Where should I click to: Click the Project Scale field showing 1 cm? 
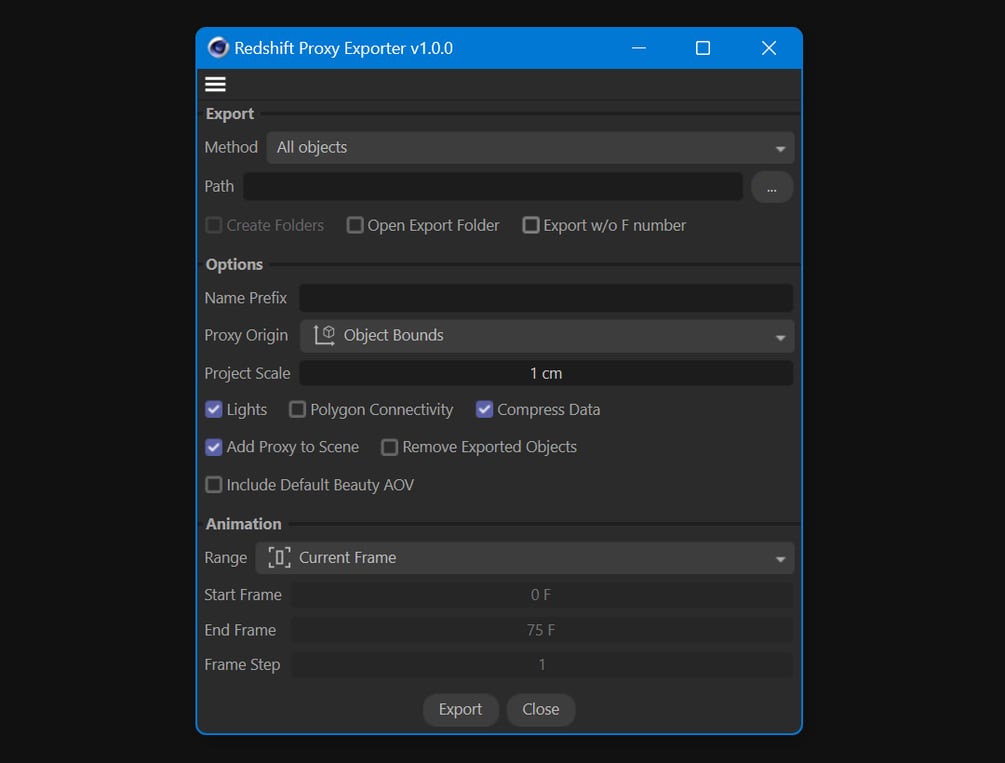click(x=546, y=373)
